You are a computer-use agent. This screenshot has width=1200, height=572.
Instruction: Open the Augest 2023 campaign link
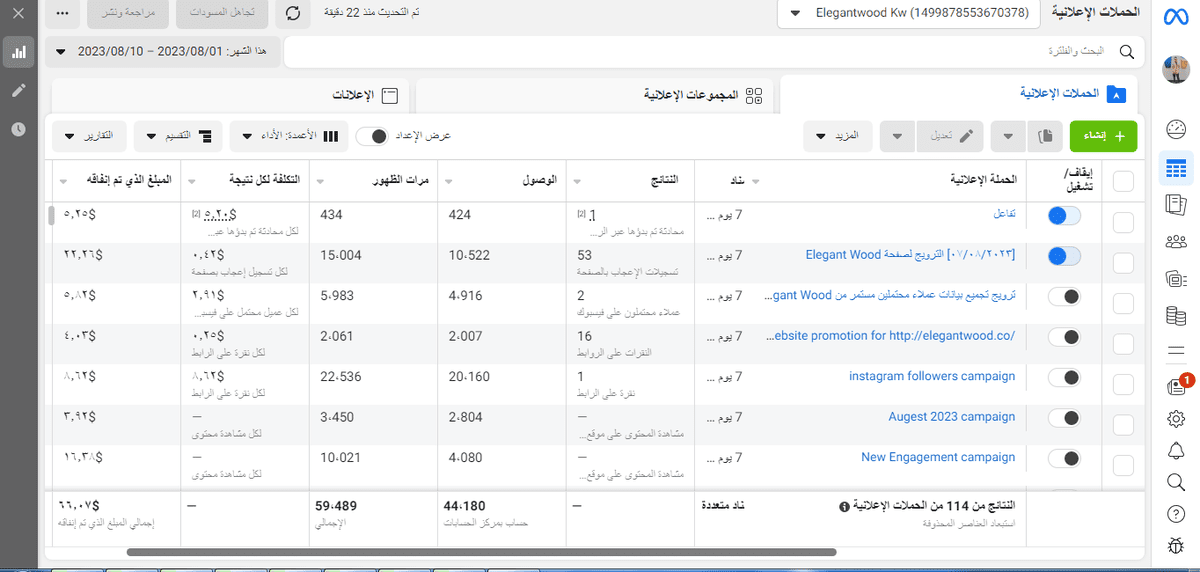[952, 416]
